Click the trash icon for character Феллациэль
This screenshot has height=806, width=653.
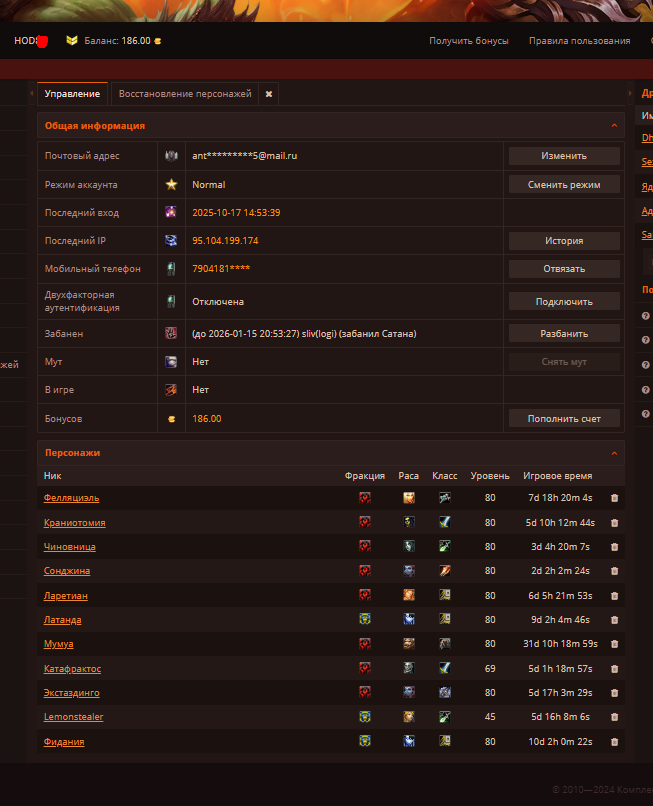click(614, 498)
